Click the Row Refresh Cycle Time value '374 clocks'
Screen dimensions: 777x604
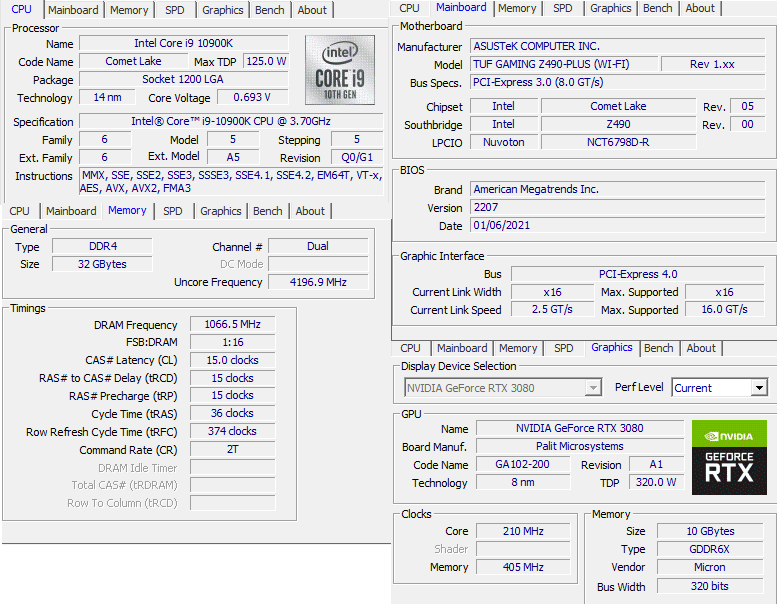[x=232, y=431]
